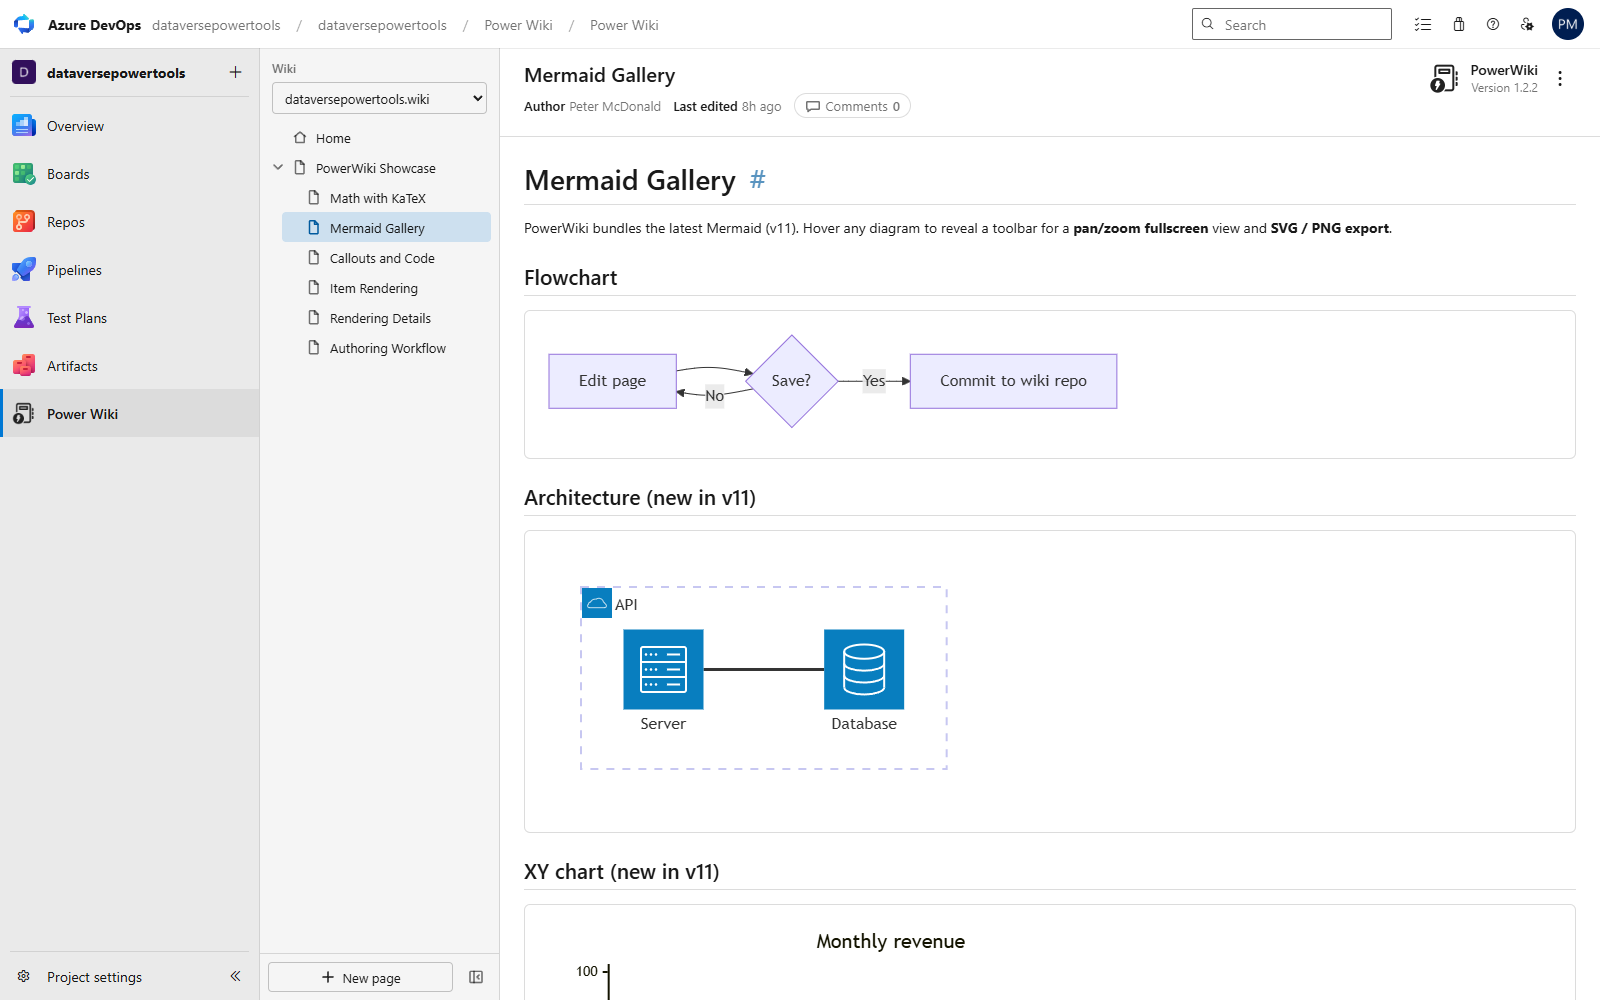Click the Peter McDonald author name
The width and height of the screenshot is (1600, 1000).
[x=615, y=106]
